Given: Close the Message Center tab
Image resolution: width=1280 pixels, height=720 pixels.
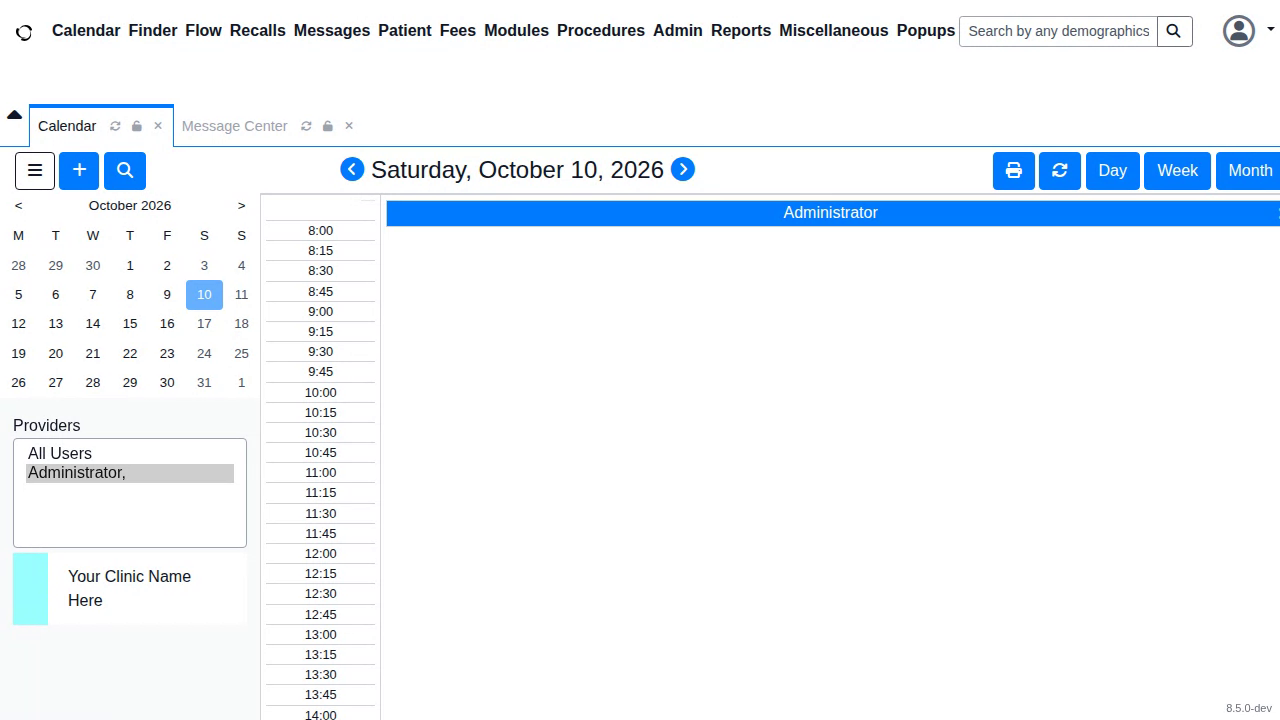Looking at the screenshot, I should coord(349,126).
